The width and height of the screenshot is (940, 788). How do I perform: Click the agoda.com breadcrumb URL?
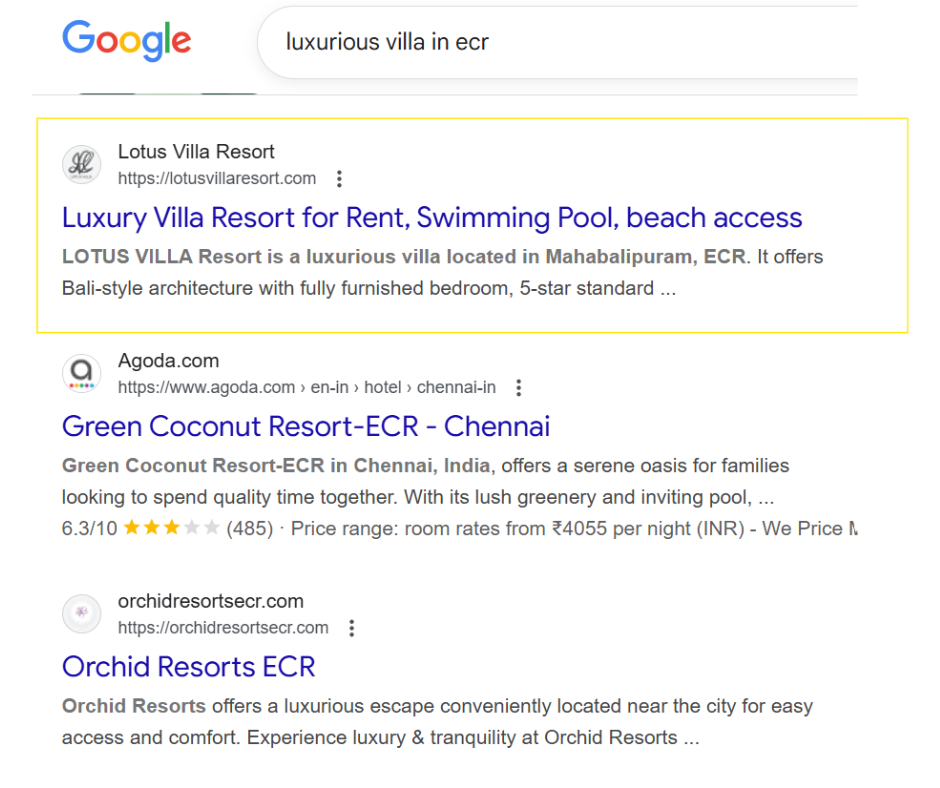(306, 388)
